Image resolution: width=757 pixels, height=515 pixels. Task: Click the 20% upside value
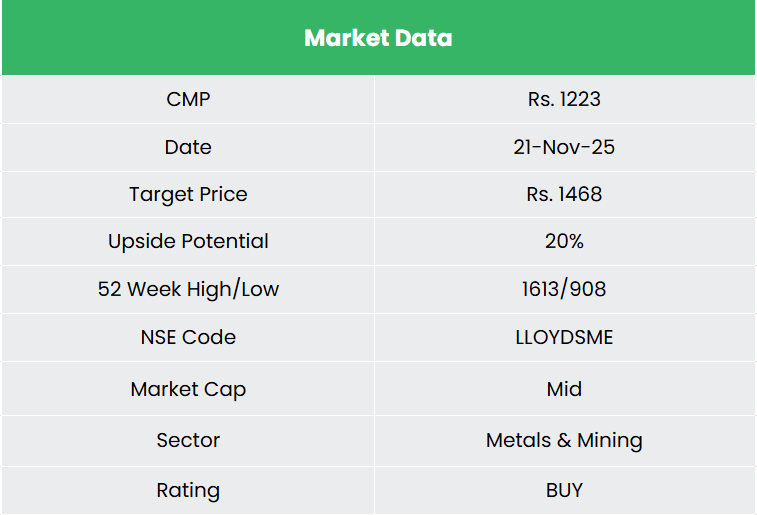(564, 241)
